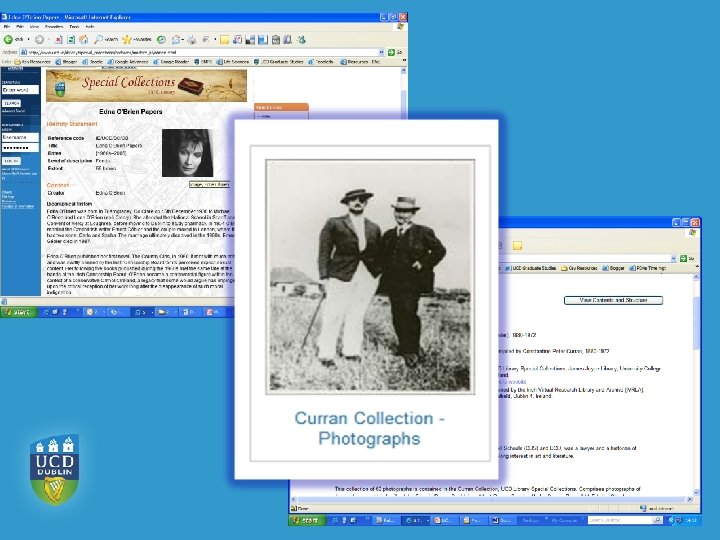Open Edit menu in Edna O'Brien window
Screen dimensions: 720x540
point(20,27)
